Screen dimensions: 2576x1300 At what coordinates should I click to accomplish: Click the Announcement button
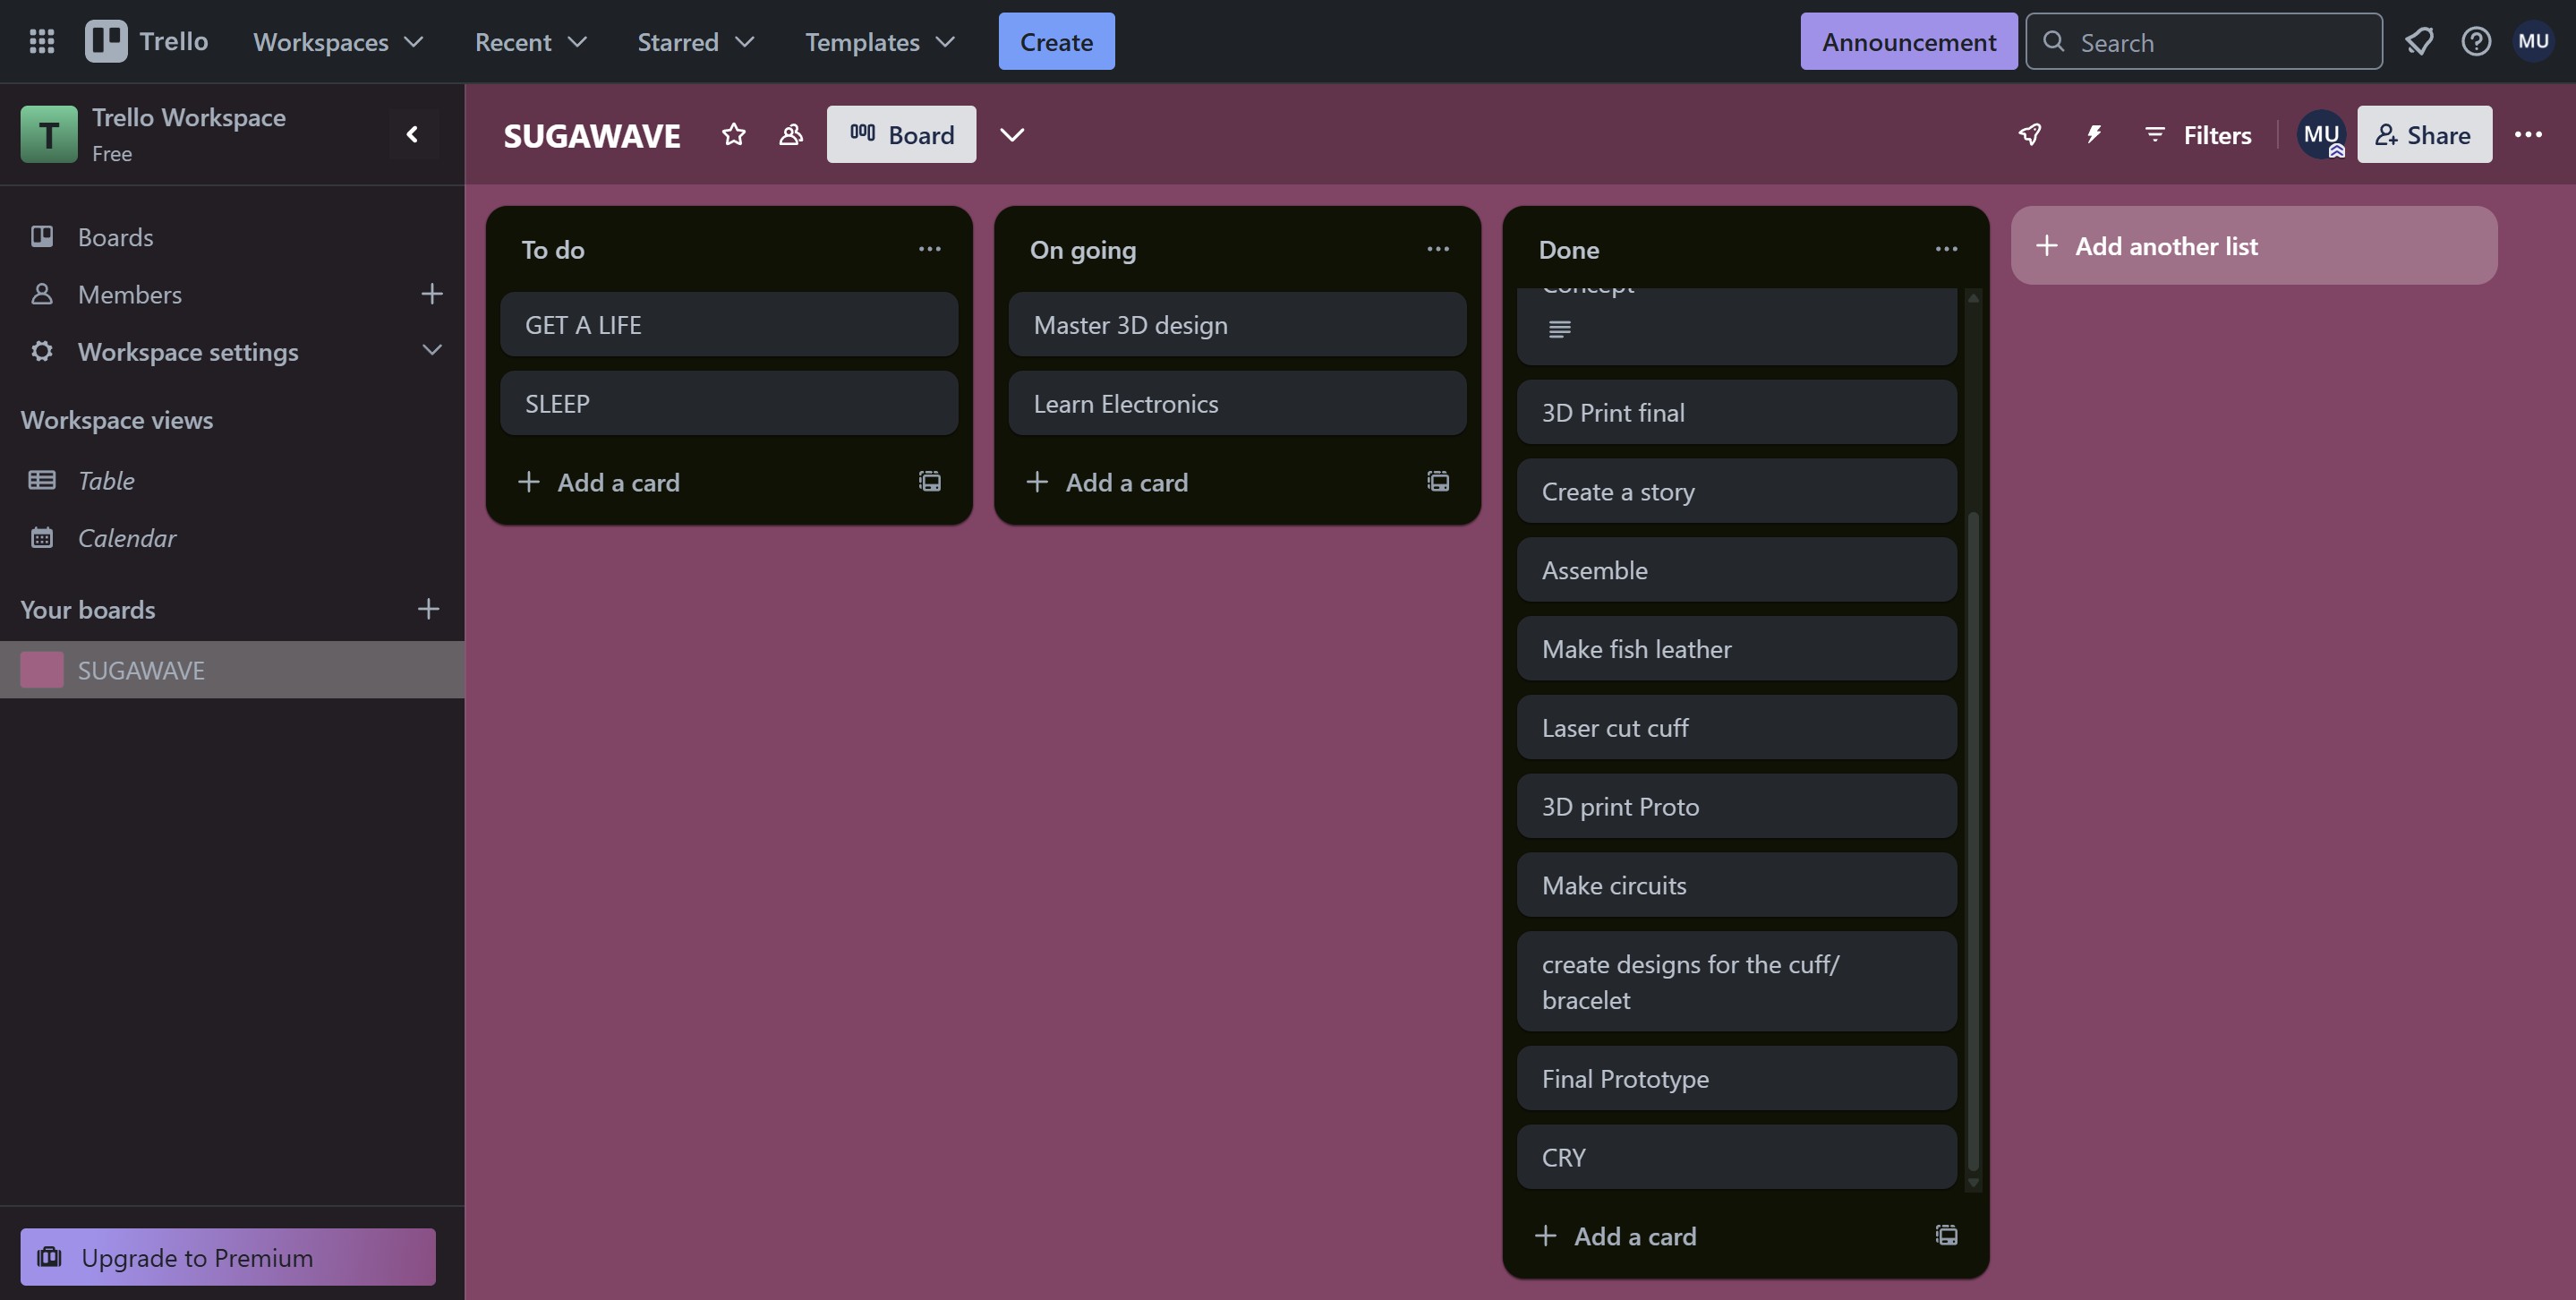click(x=1908, y=41)
